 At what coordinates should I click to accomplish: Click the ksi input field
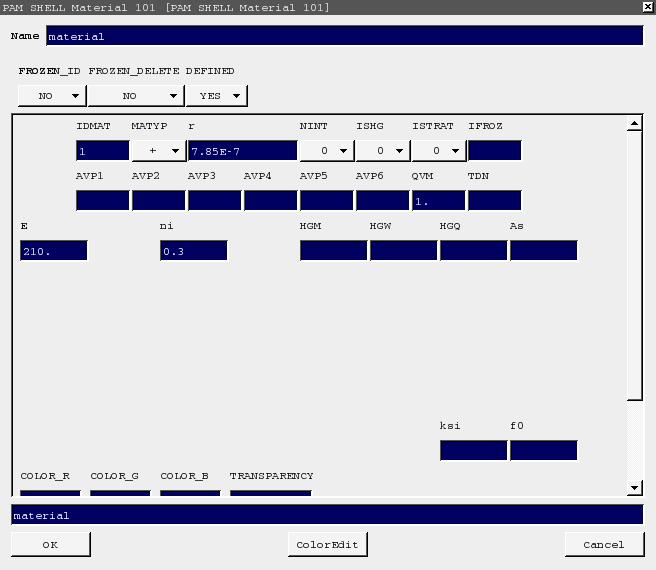click(474, 450)
